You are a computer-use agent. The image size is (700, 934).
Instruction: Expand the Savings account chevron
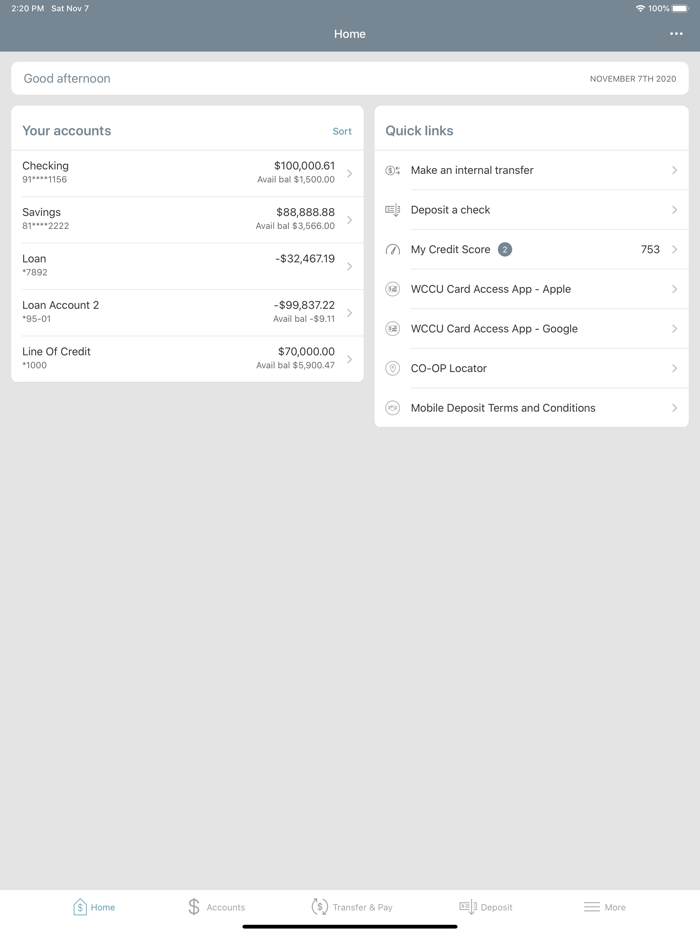click(349, 220)
